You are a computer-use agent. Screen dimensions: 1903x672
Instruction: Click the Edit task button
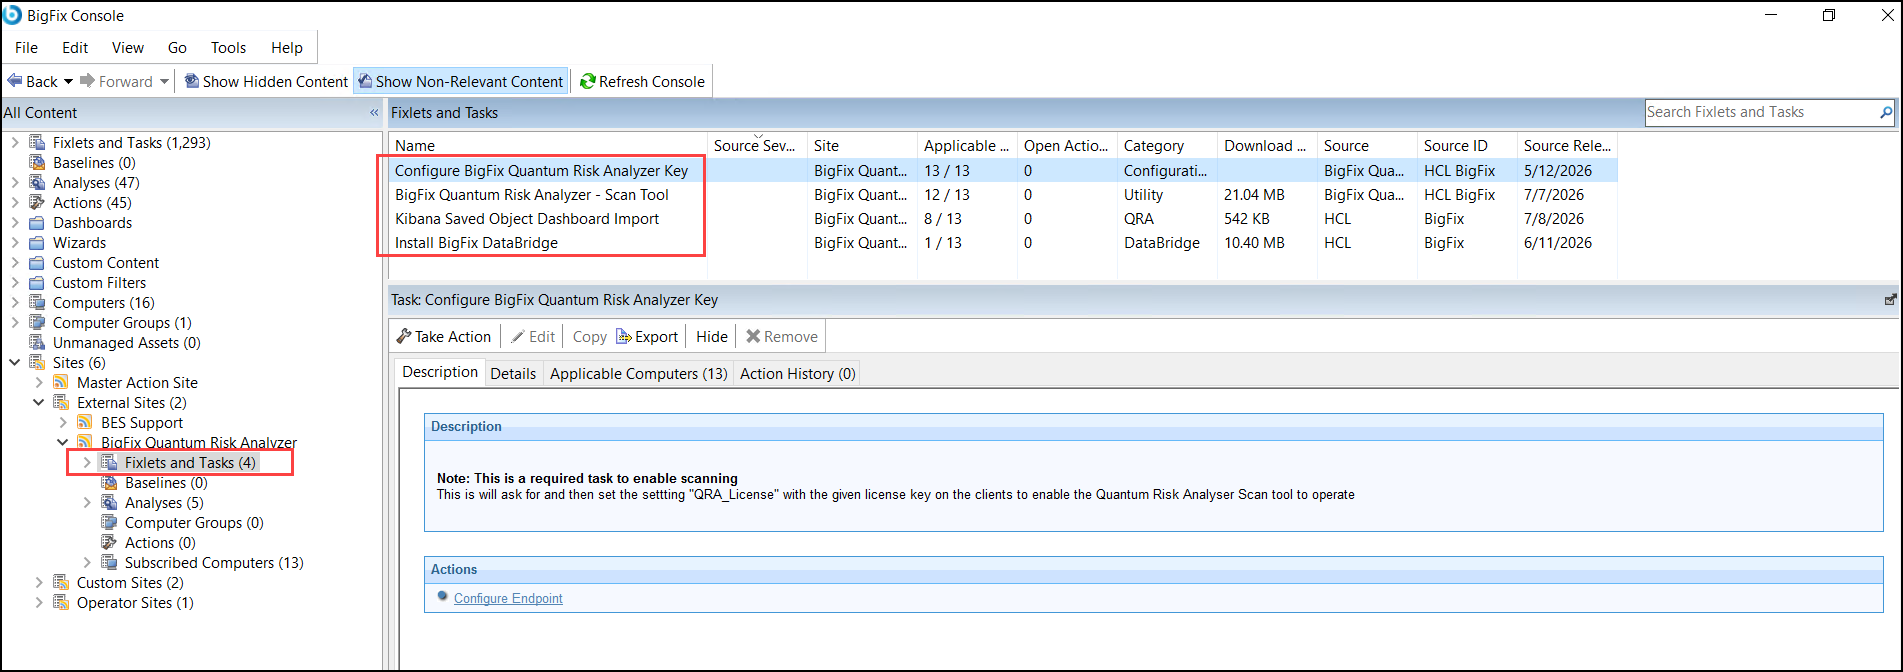(533, 336)
